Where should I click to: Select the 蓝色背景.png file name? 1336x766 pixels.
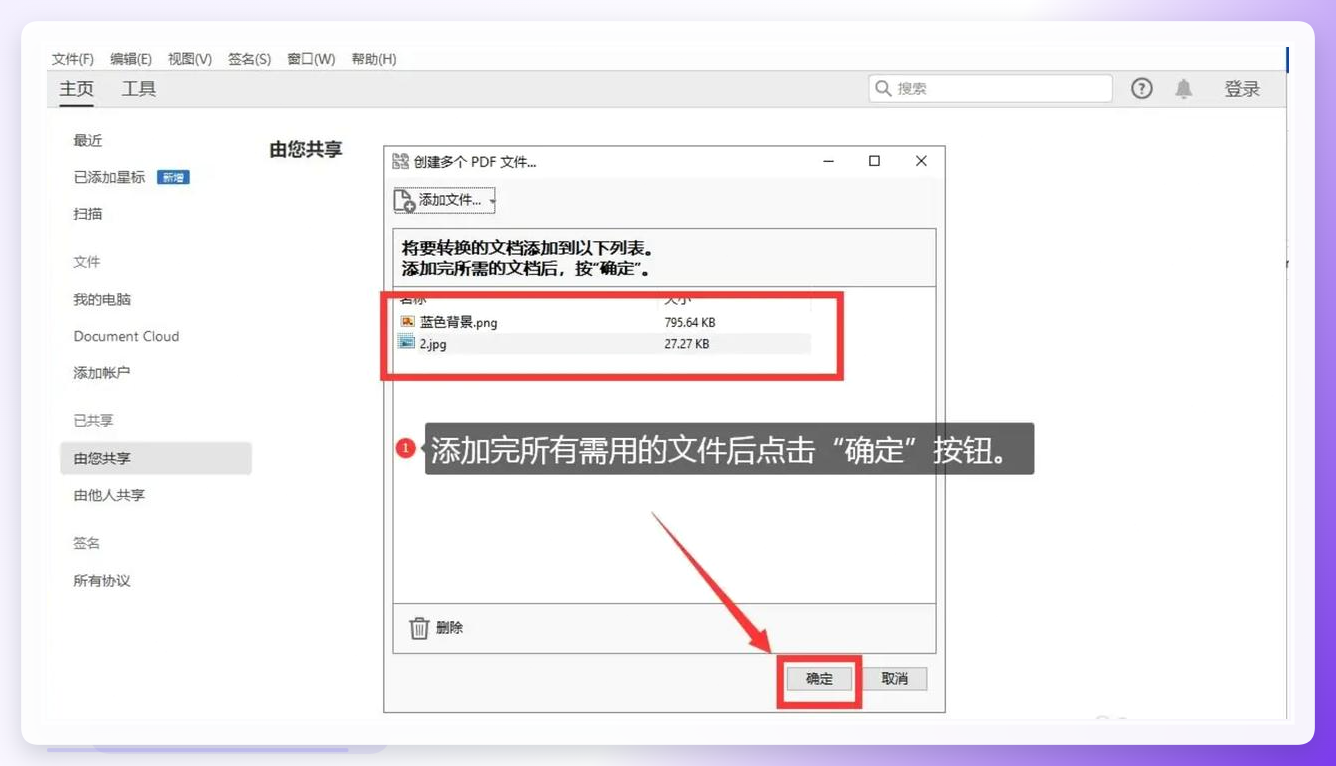459,322
